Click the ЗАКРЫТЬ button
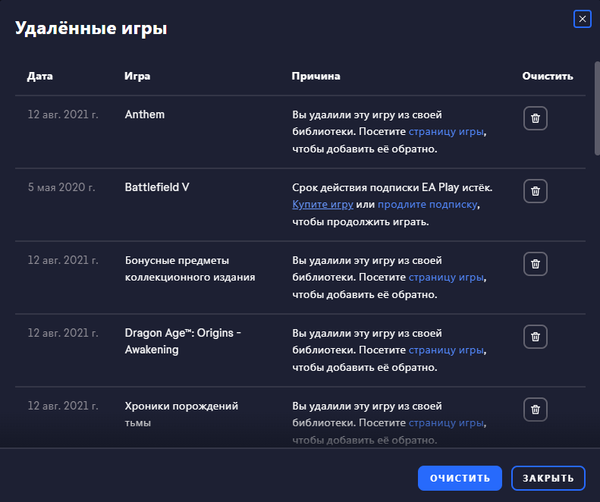The width and height of the screenshot is (600, 502). [548, 478]
